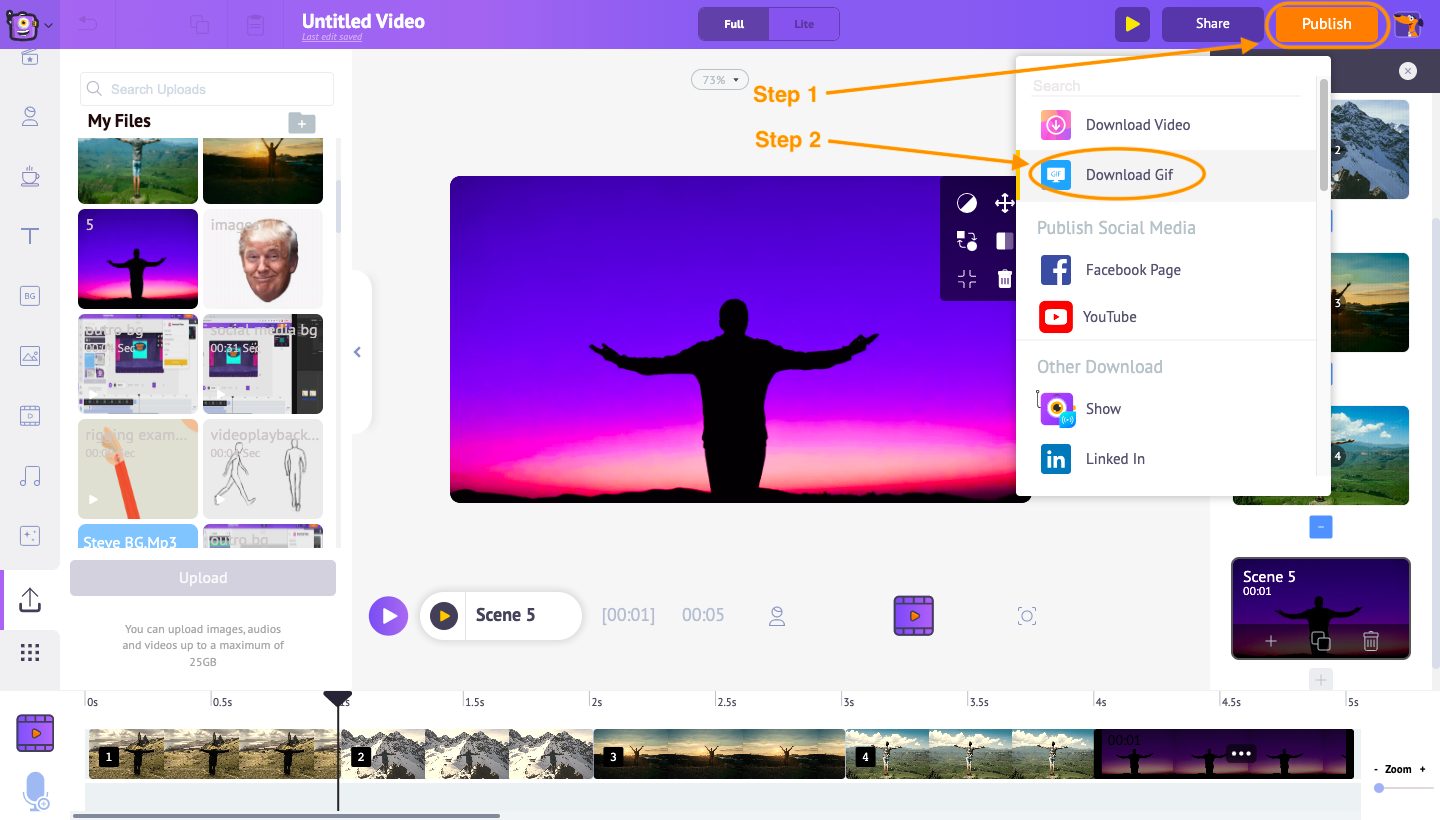Image resolution: width=1440 pixels, height=820 pixels.
Task: Select the purple sunset thumbnail labeled 5
Action: tap(138, 258)
